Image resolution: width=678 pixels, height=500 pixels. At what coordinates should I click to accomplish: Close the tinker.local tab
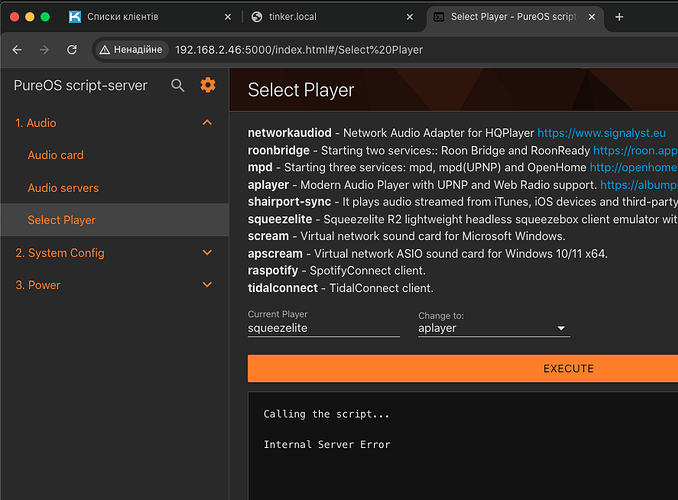[x=410, y=17]
